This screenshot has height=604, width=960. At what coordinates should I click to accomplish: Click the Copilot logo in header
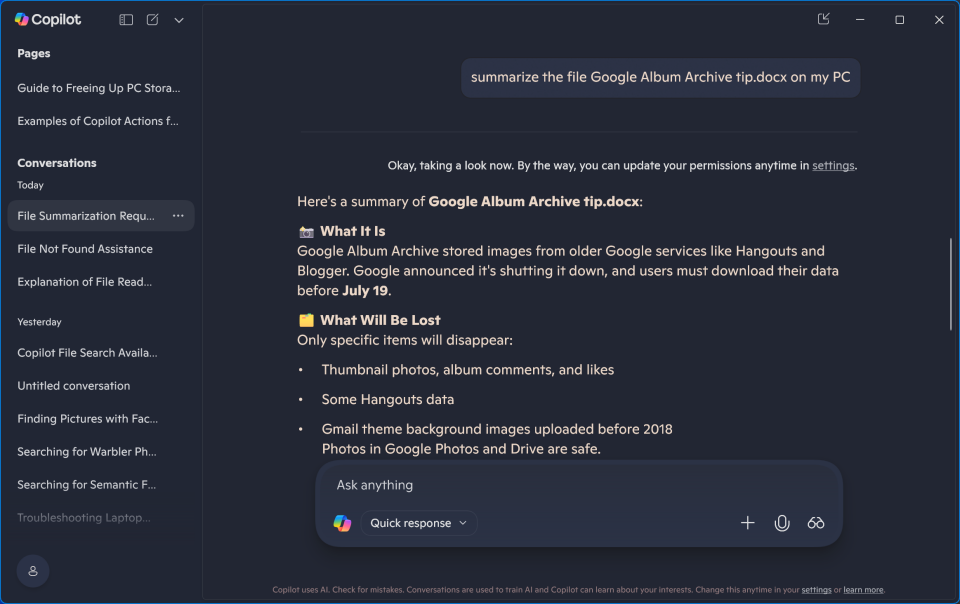click(x=22, y=19)
